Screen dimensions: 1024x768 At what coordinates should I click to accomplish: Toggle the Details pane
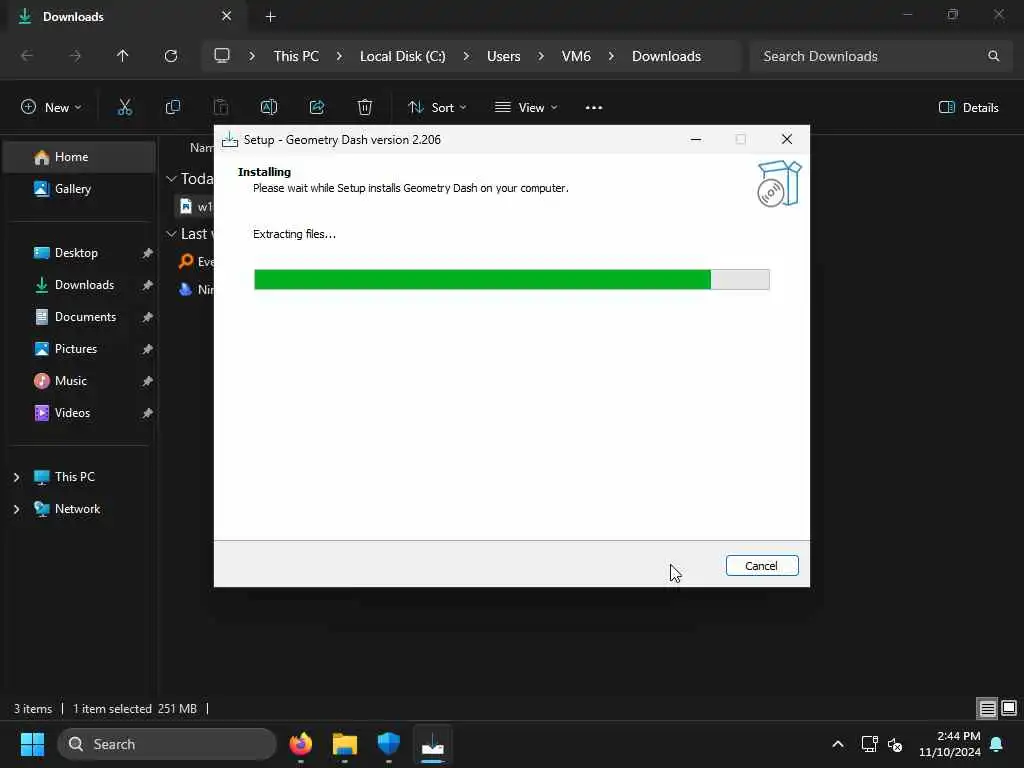click(968, 108)
